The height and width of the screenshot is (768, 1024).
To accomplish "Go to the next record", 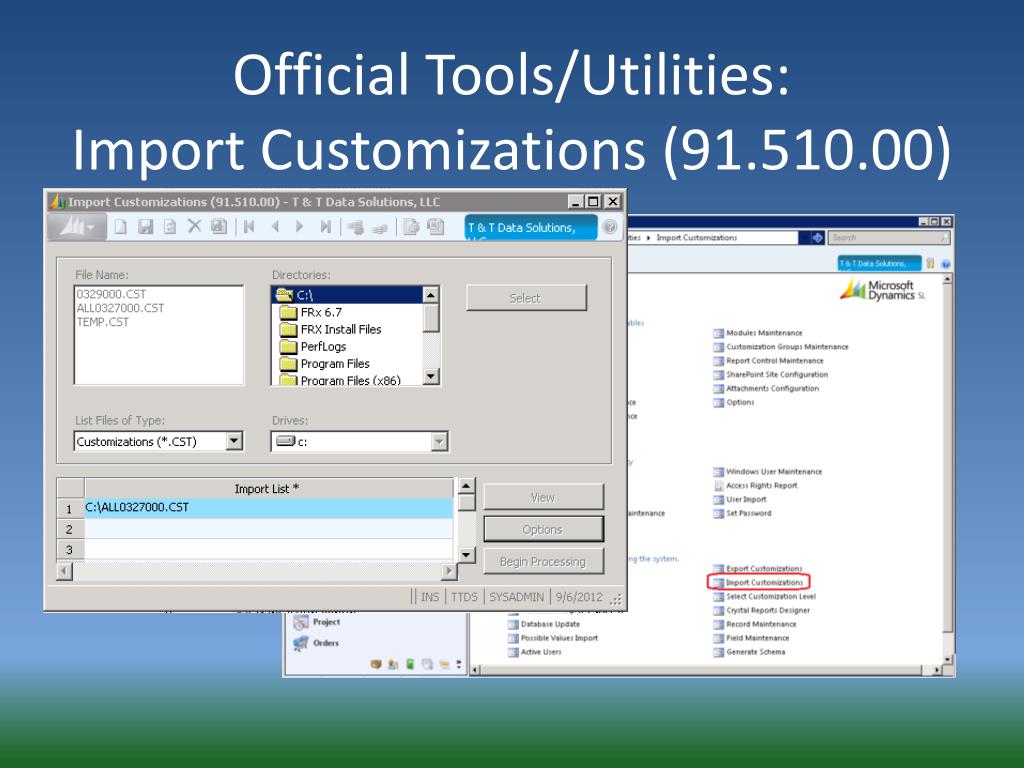I will (300, 227).
